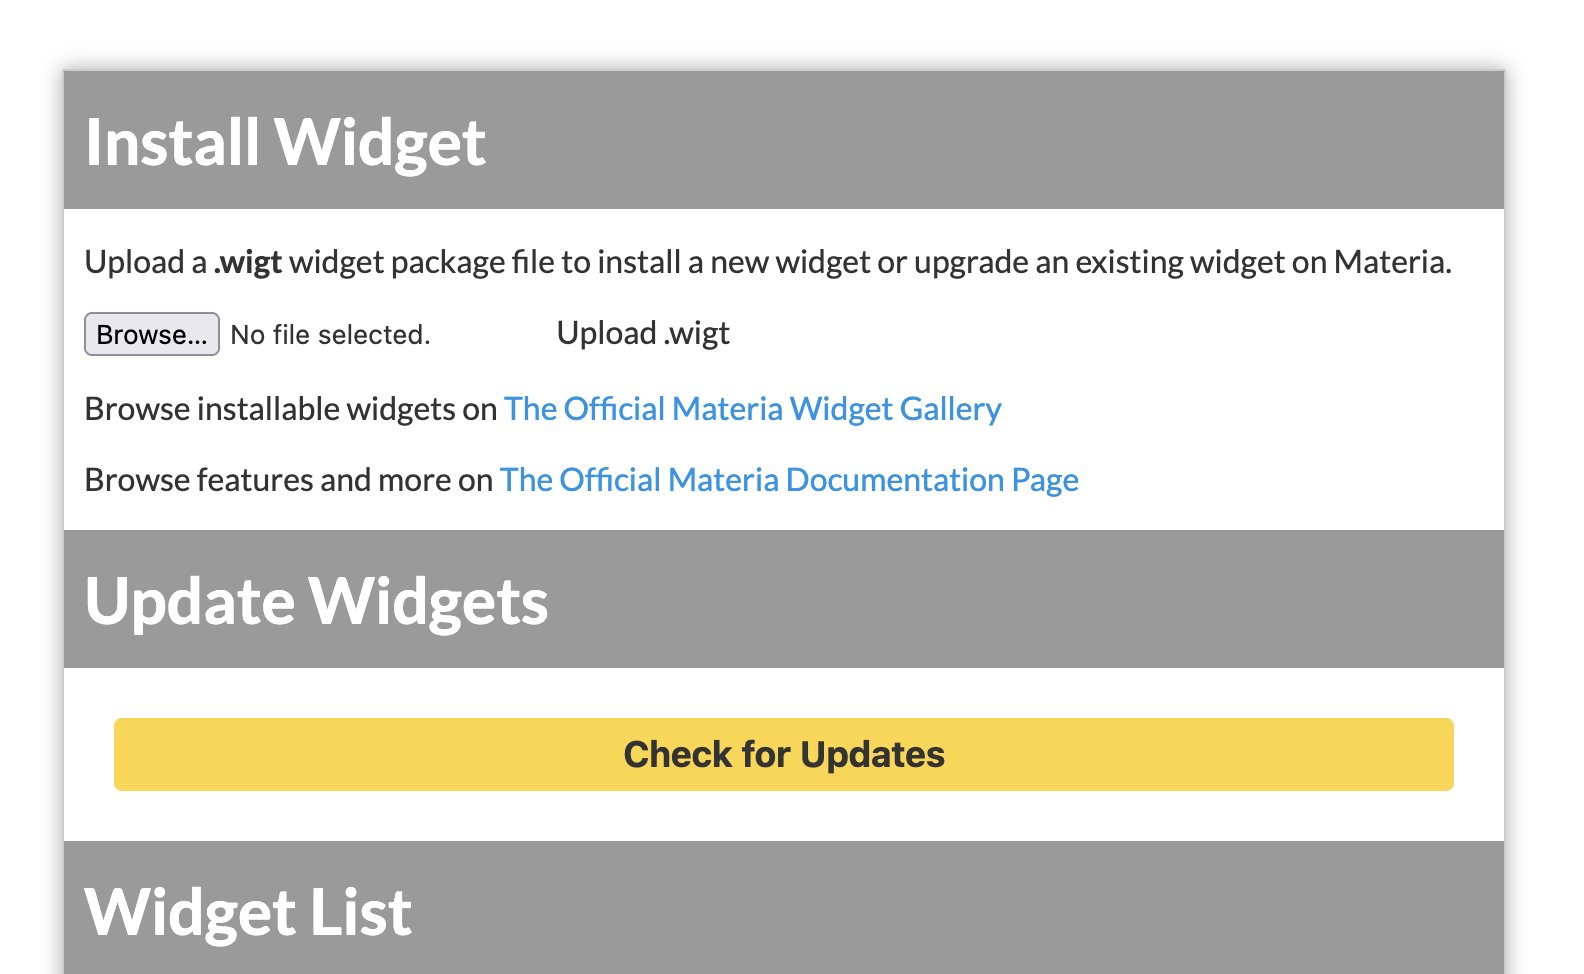The image size is (1584, 974).
Task: Click the Browse... file selection button
Action: pos(151,334)
